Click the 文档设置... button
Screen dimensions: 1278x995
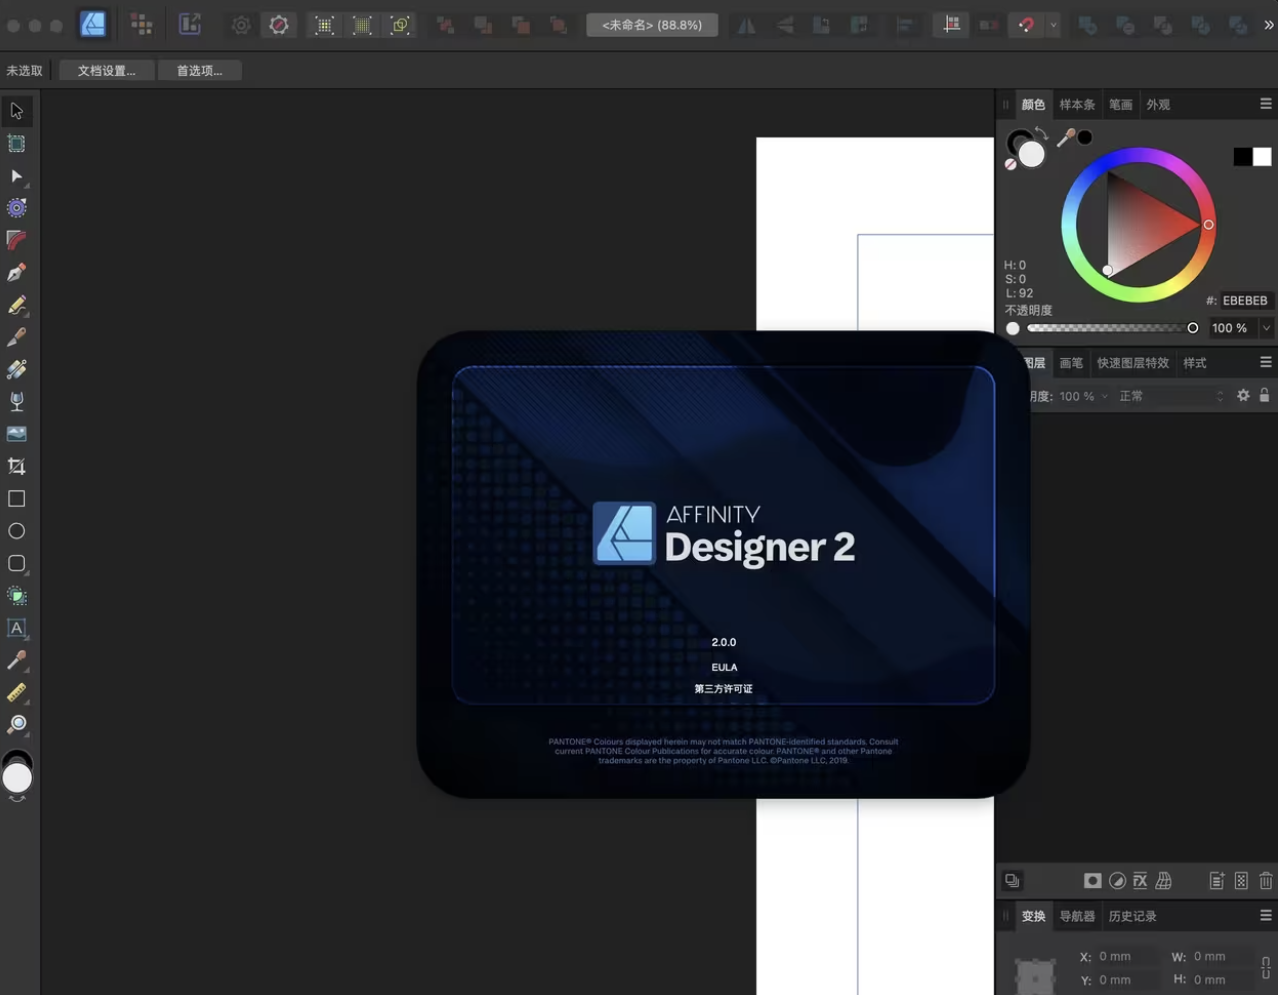pyautogui.click(x=106, y=71)
